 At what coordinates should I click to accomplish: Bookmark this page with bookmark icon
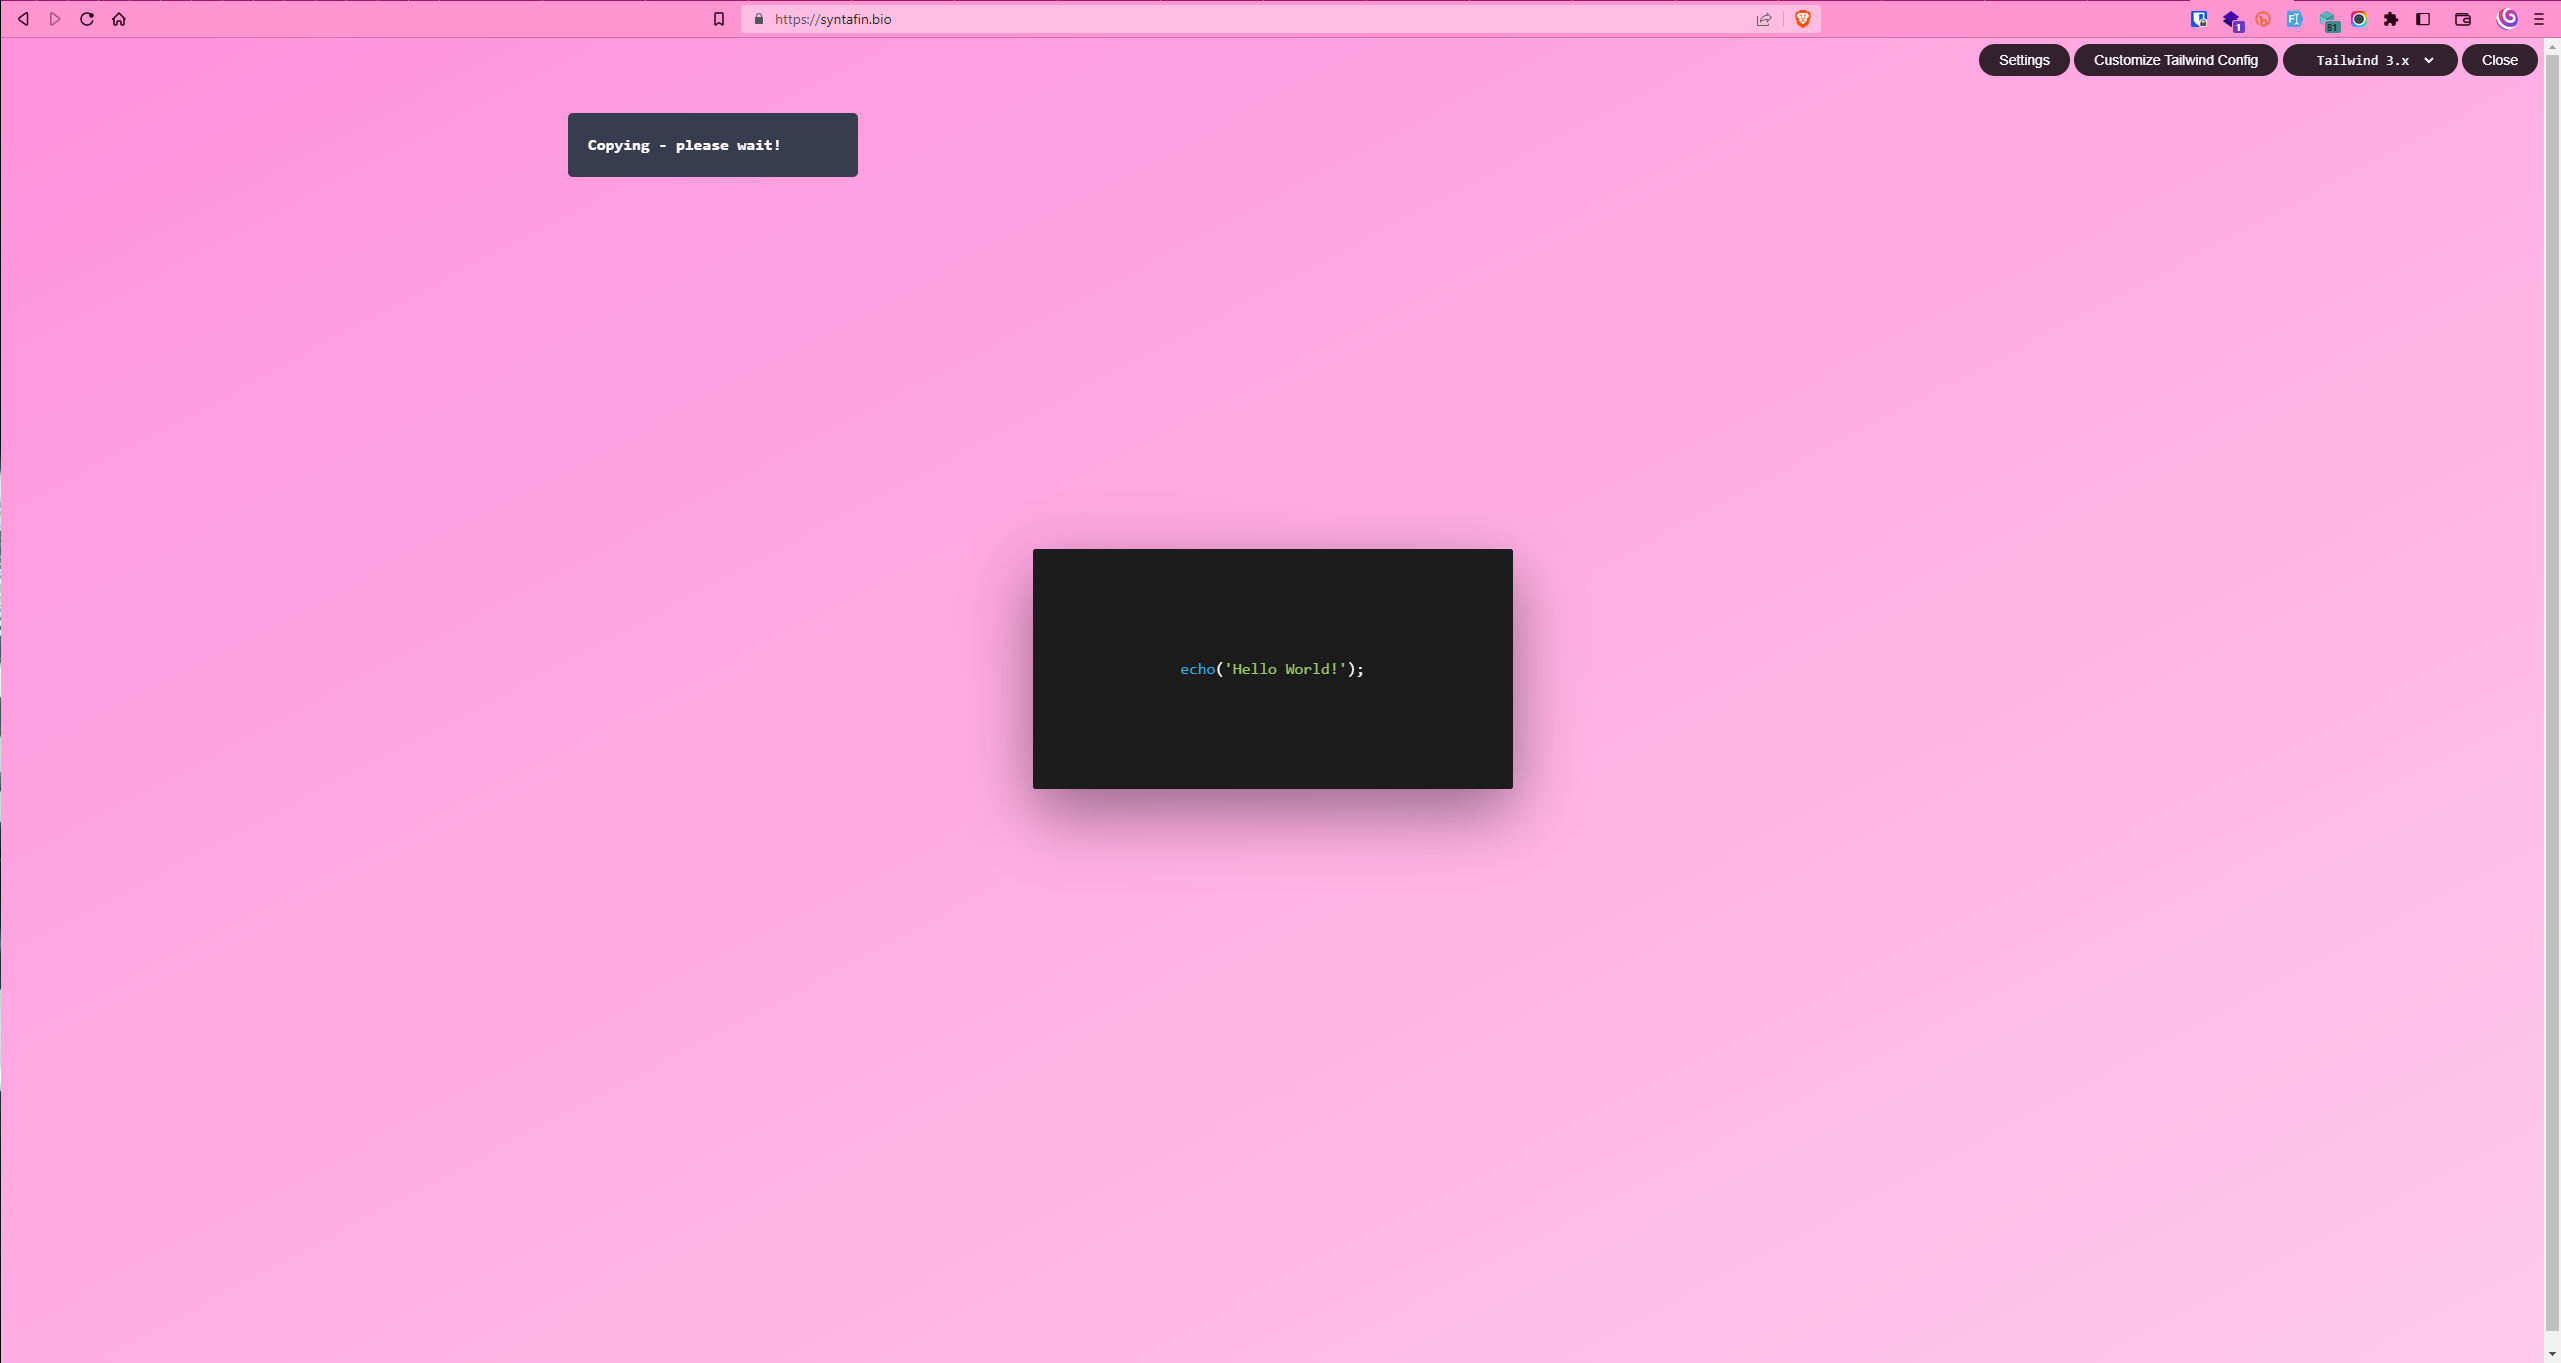tap(718, 19)
